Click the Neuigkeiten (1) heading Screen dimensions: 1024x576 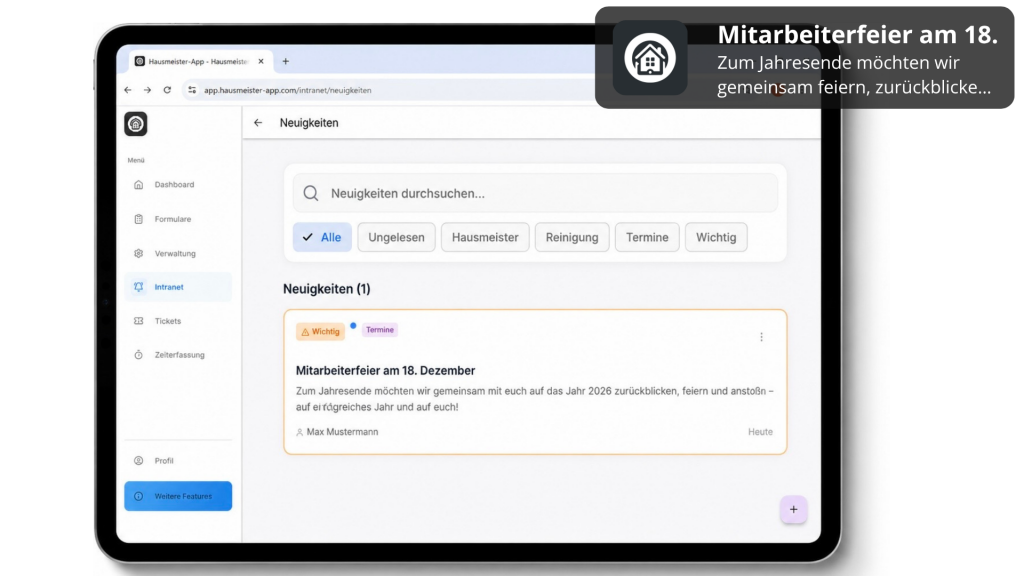click(x=327, y=289)
